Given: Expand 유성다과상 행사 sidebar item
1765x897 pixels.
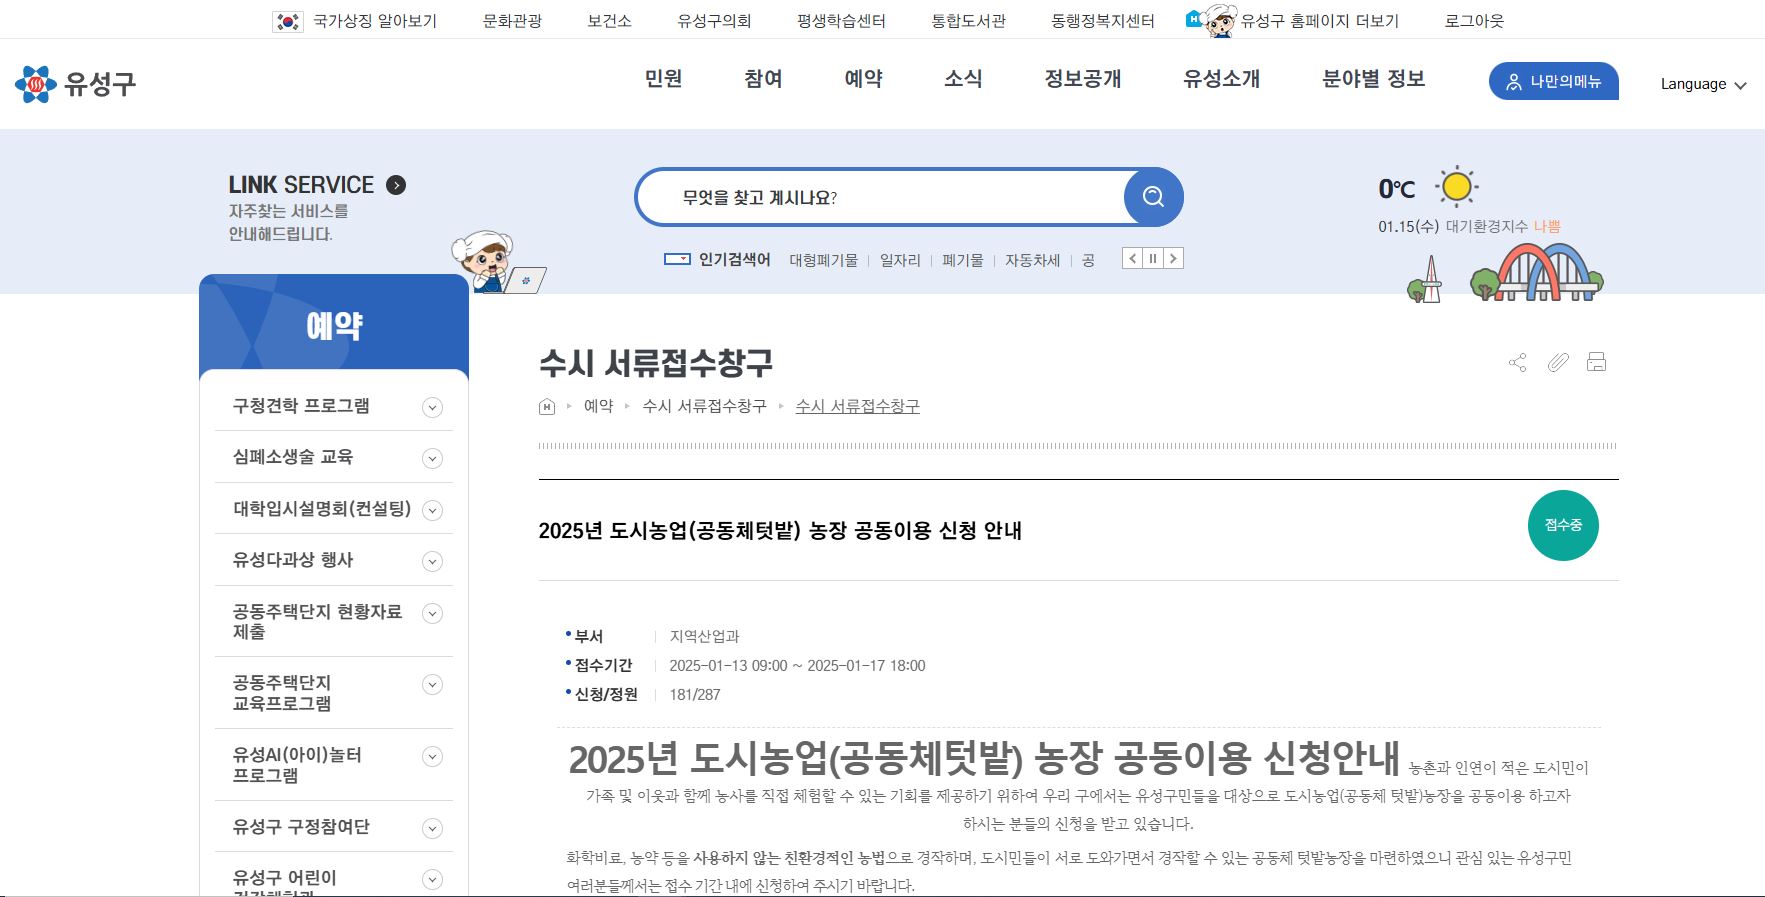Looking at the screenshot, I should (432, 562).
